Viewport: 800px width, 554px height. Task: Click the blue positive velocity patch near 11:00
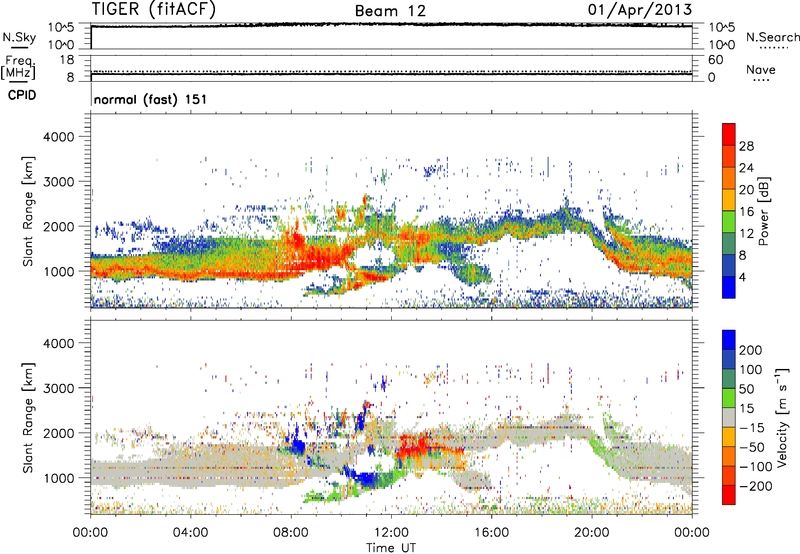[x=363, y=479]
